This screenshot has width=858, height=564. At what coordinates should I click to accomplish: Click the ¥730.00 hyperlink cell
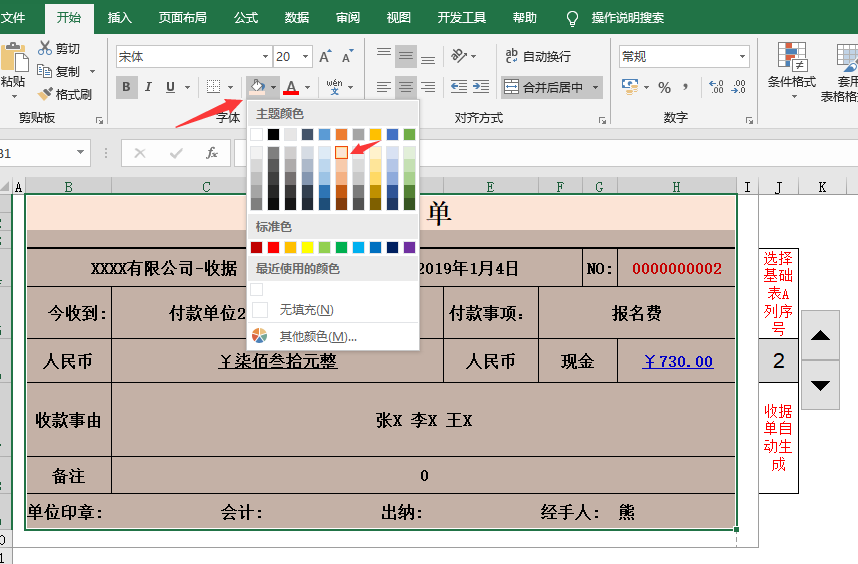tap(678, 362)
